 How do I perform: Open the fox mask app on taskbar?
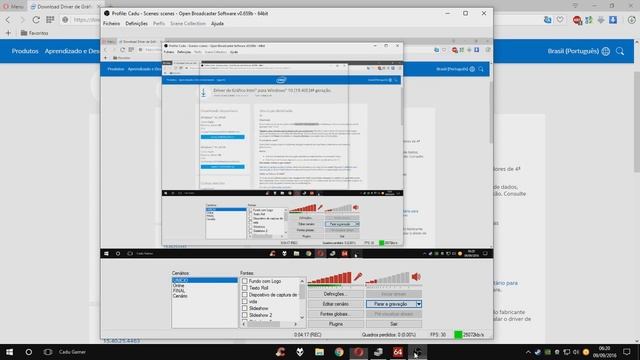tap(300, 352)
